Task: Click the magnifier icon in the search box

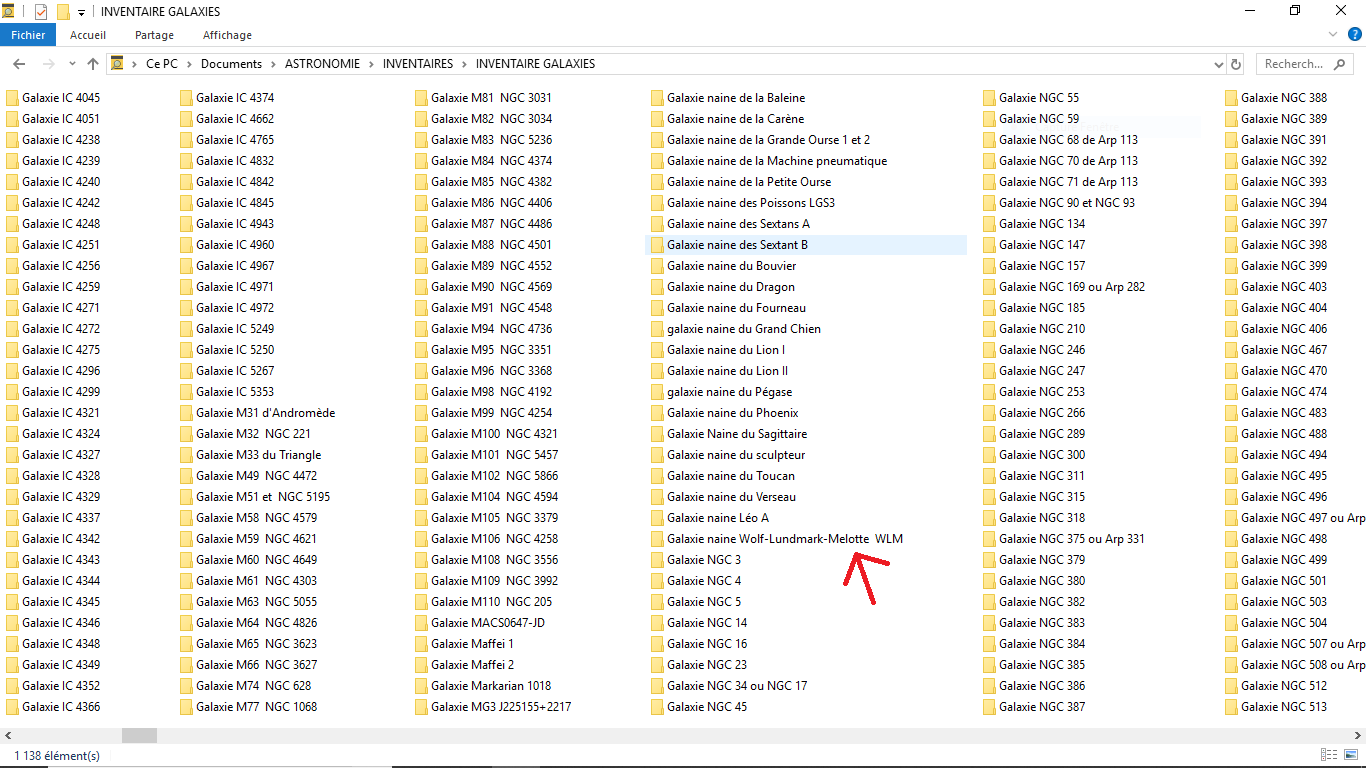Action: pos(1340,64)
